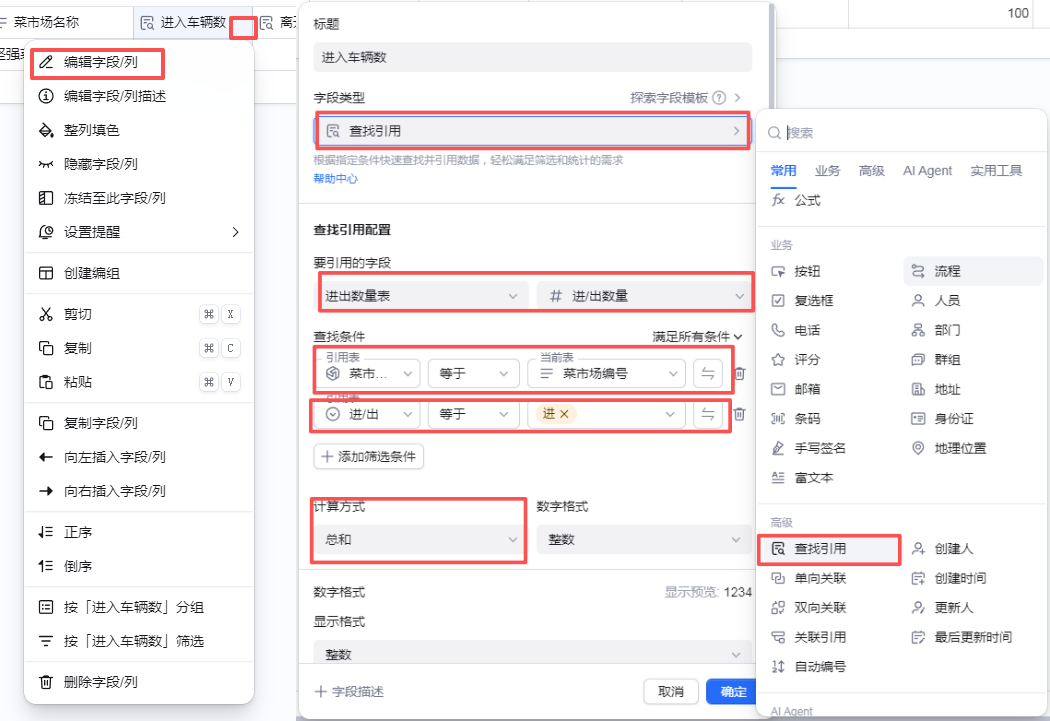Remove the 进 tag from condition value

pyautogui.click(x=564, y=414)
